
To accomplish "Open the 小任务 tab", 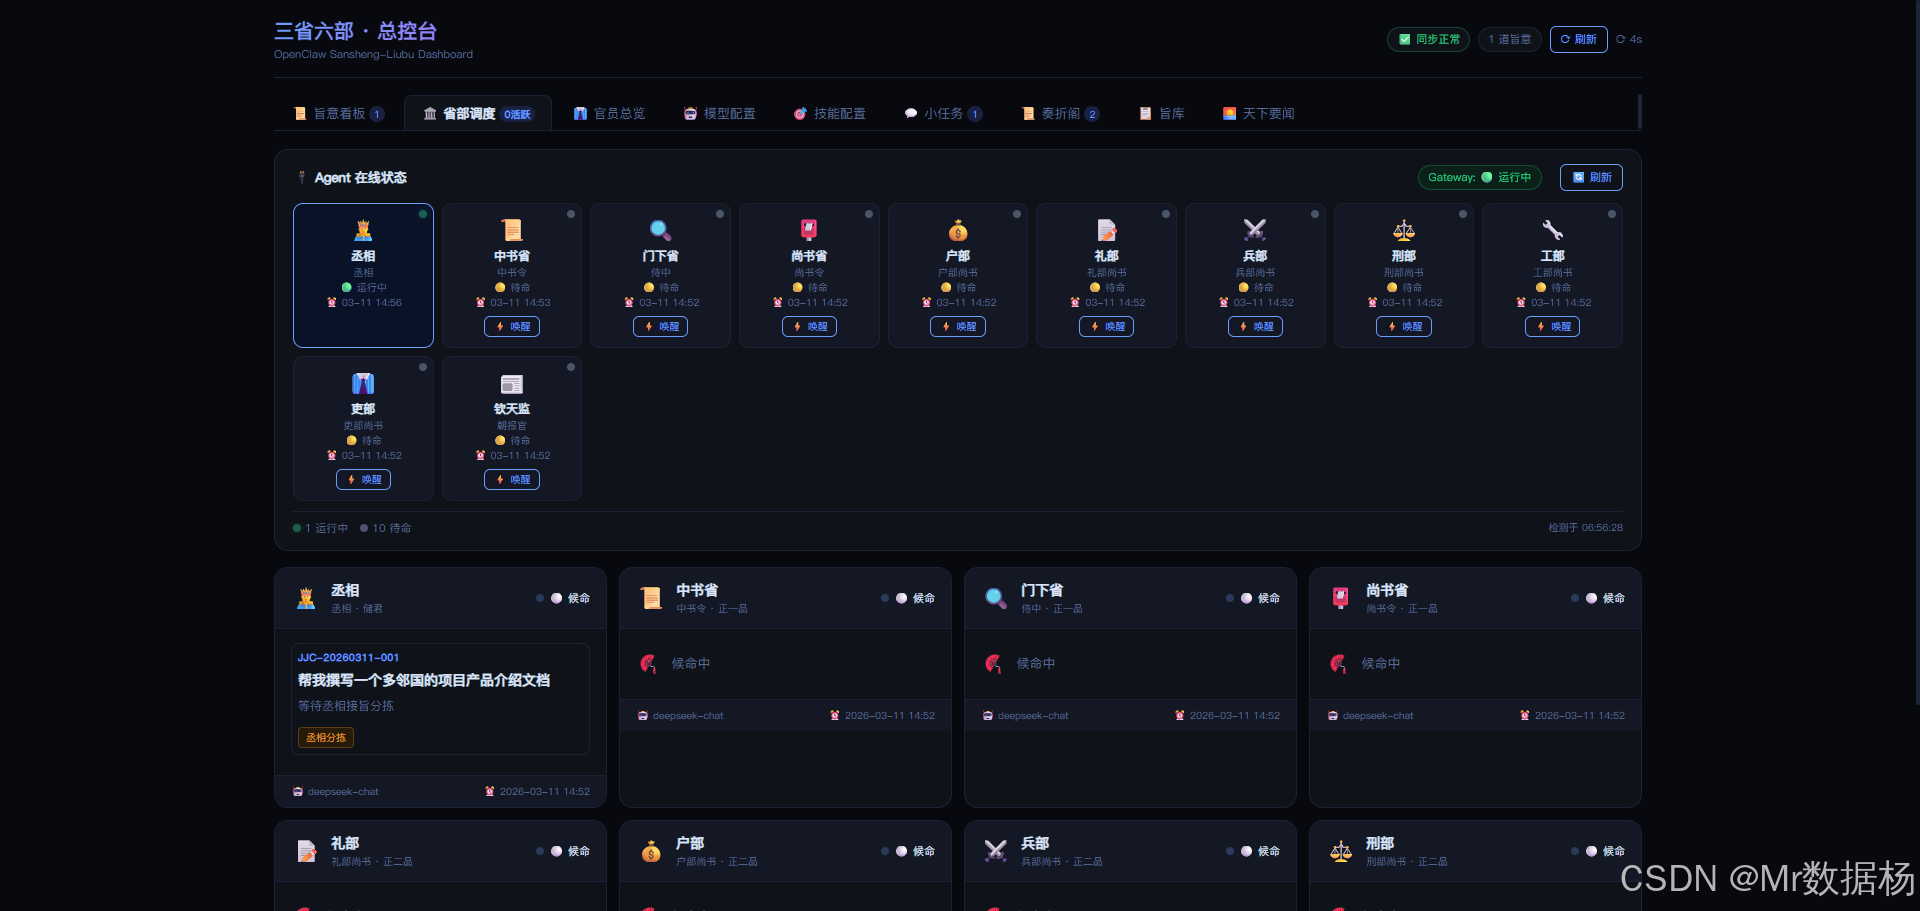I will (943, 114).
